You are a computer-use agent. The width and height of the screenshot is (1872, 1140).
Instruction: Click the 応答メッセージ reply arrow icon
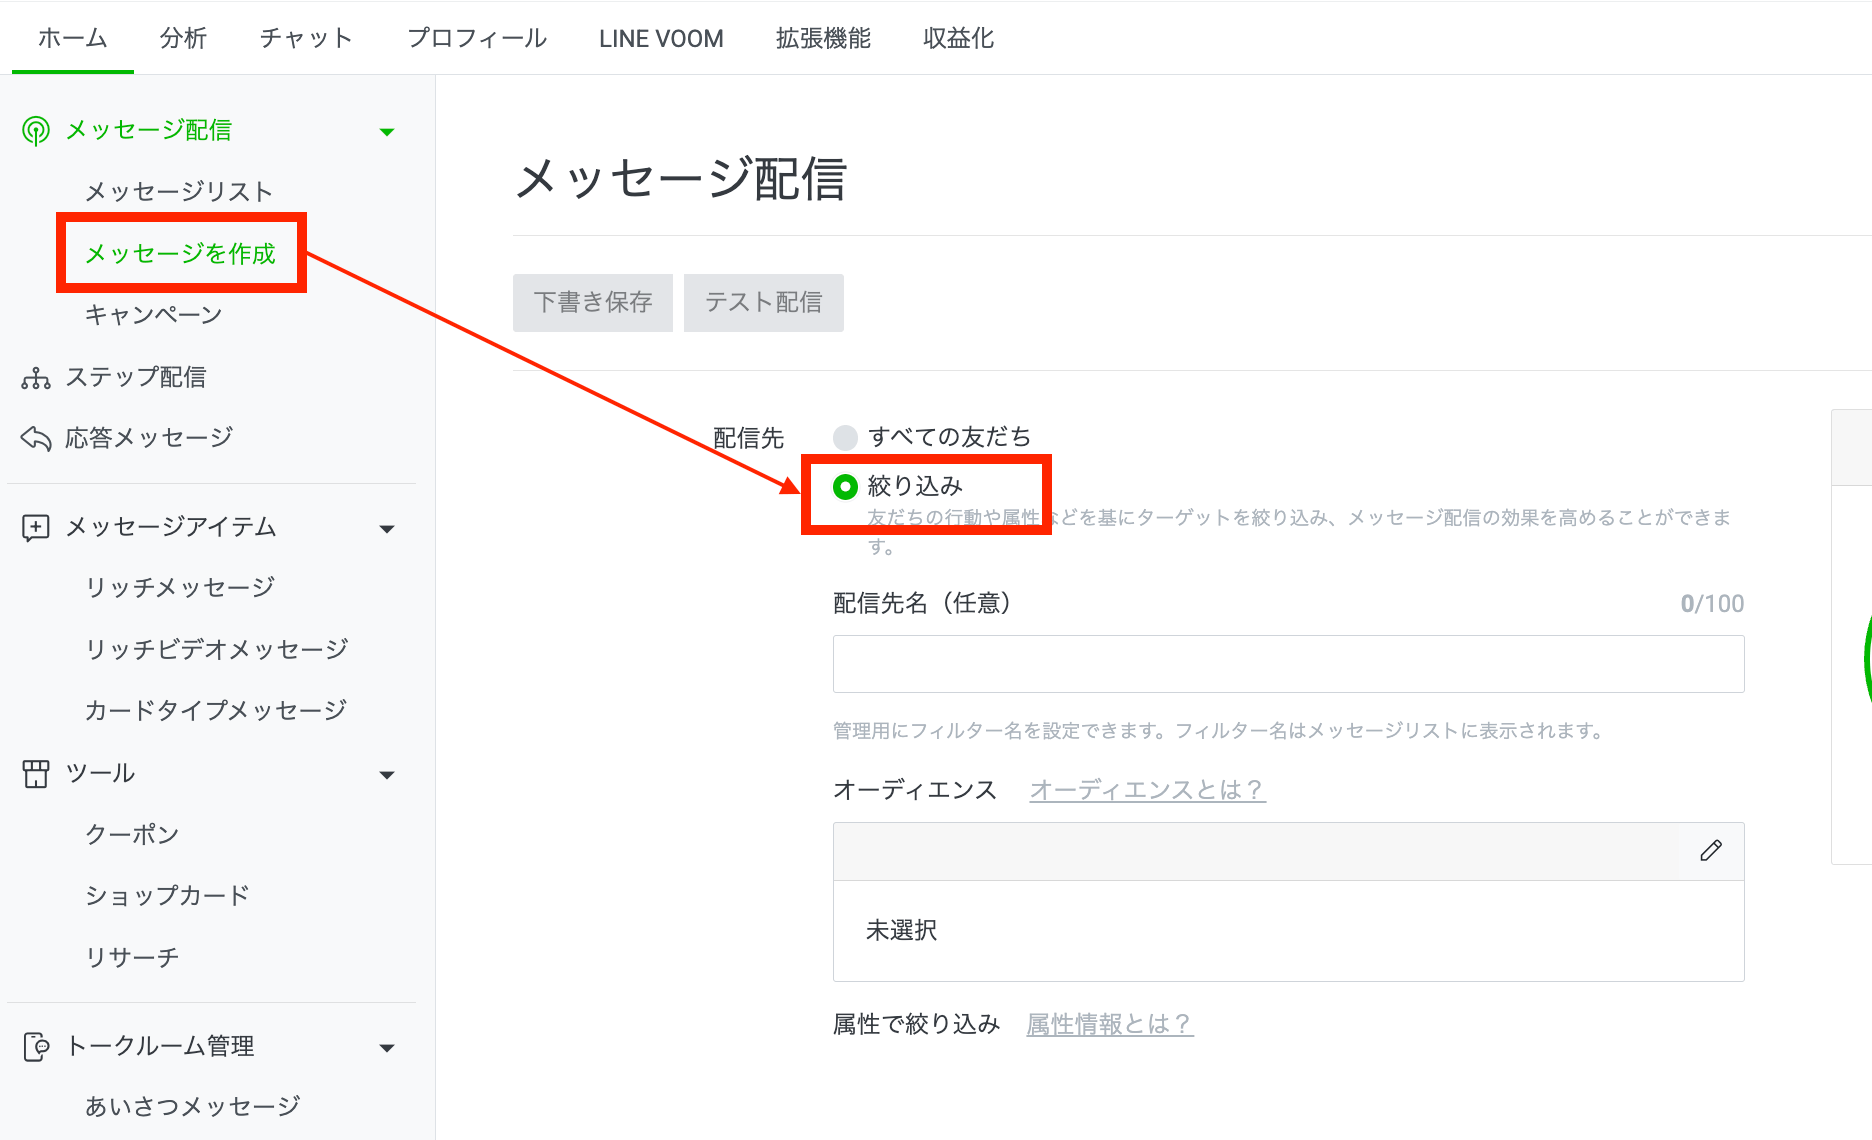pyautogui.click(x=36, y=438)
